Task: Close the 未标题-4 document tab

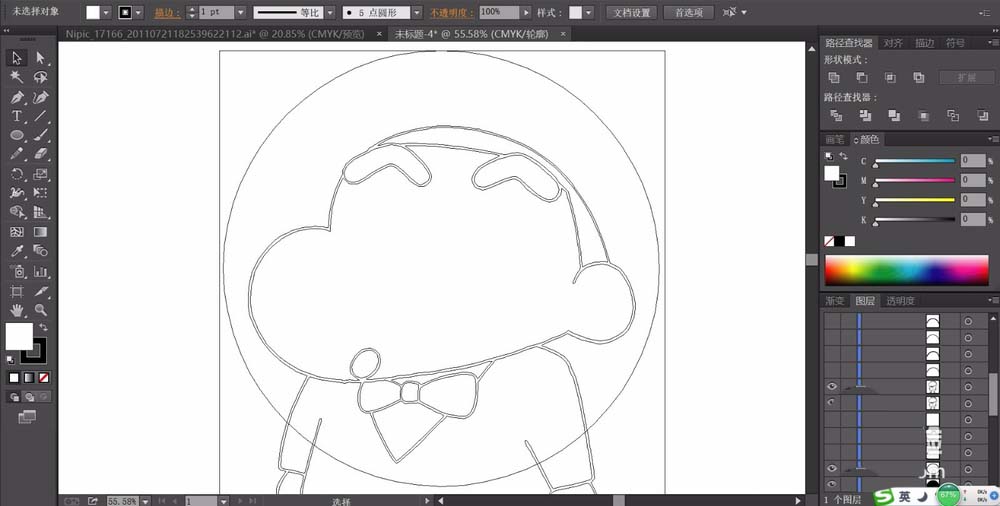Action: pos(561,34)
